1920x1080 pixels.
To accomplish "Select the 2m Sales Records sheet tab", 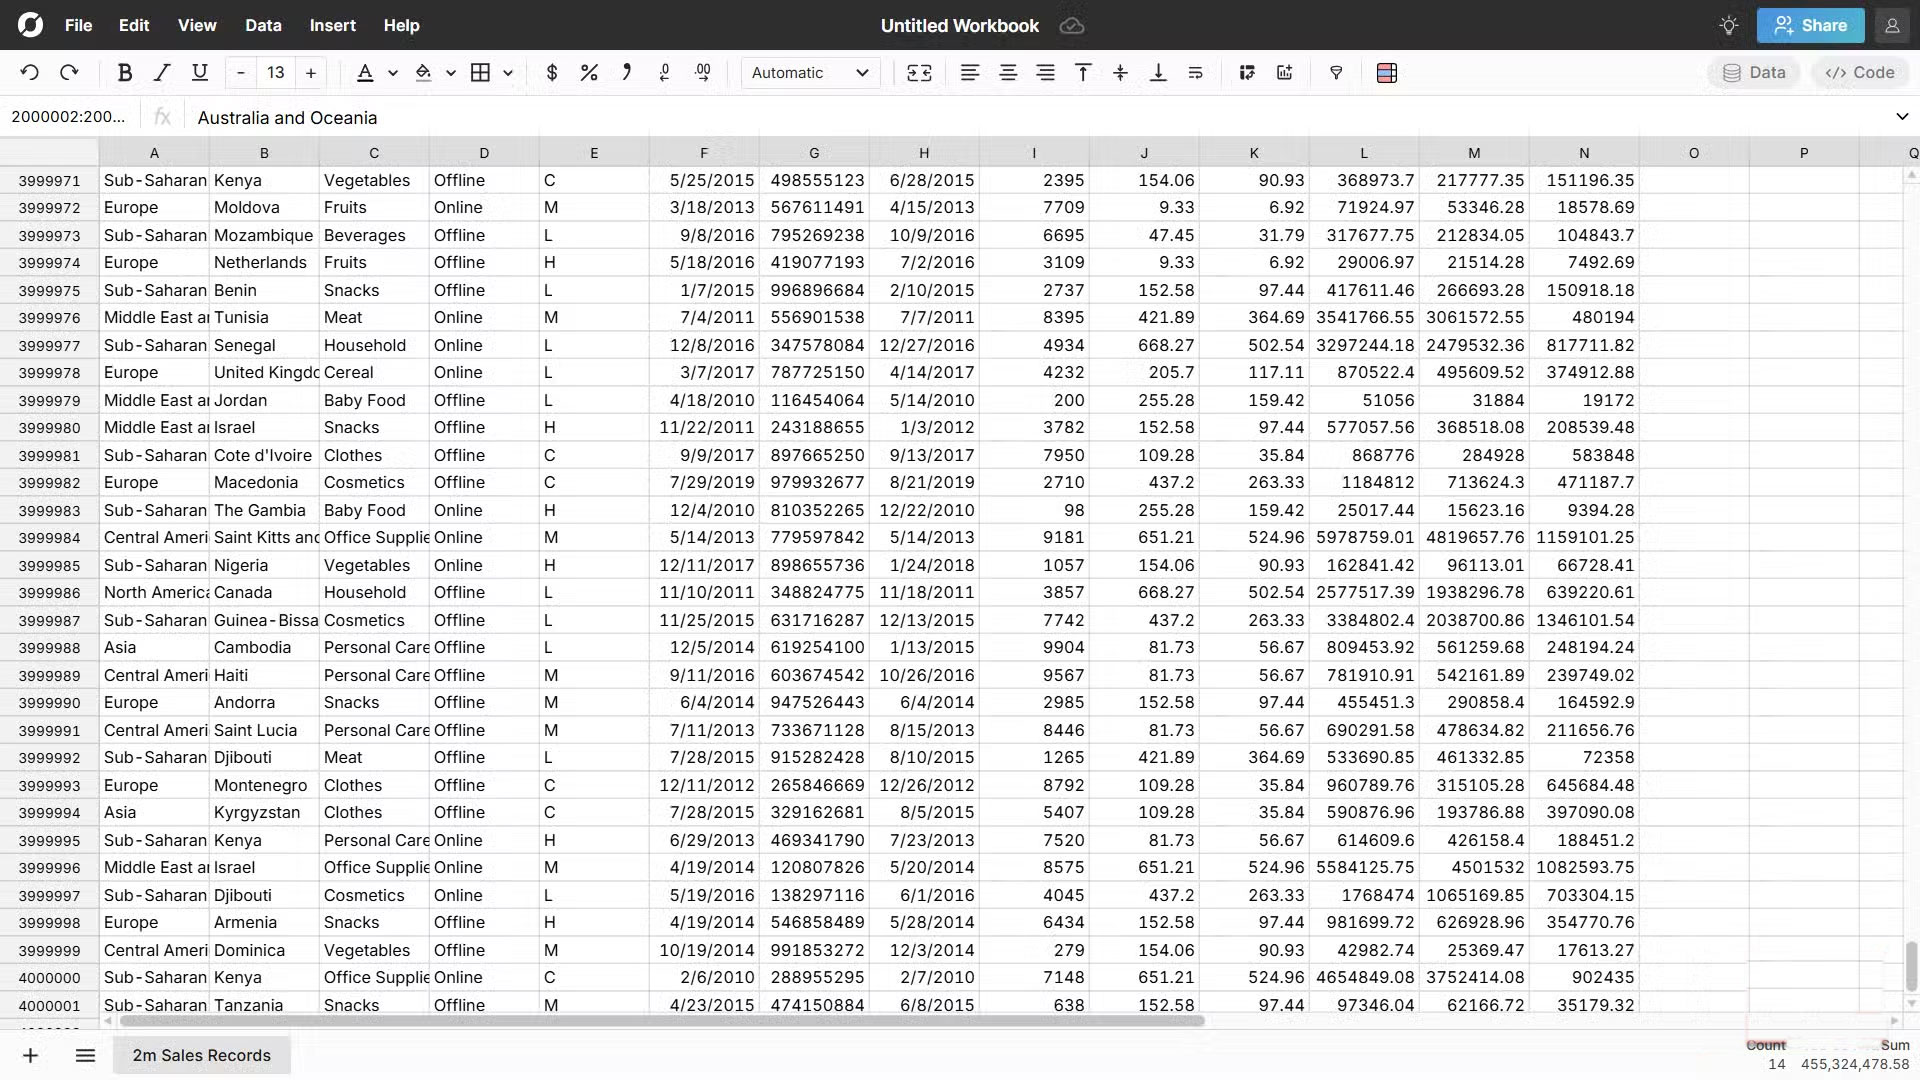I will [201, 1055].
